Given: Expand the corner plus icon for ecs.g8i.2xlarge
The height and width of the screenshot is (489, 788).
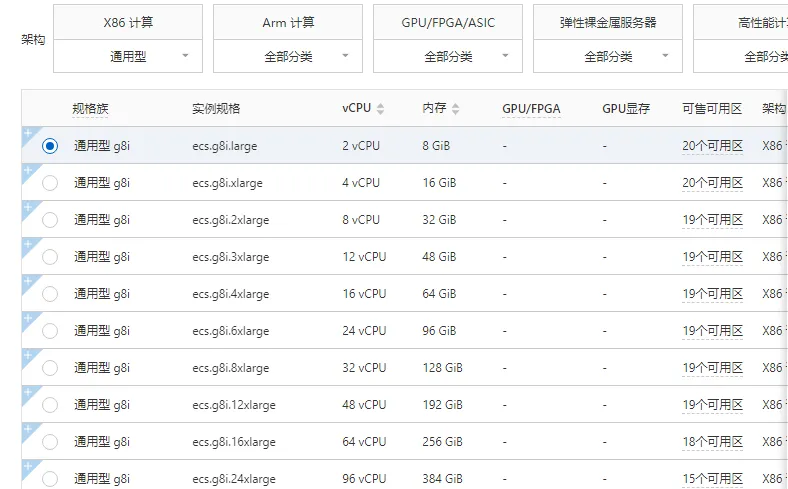Looking at the screenshot, I should tap(27, 207).
